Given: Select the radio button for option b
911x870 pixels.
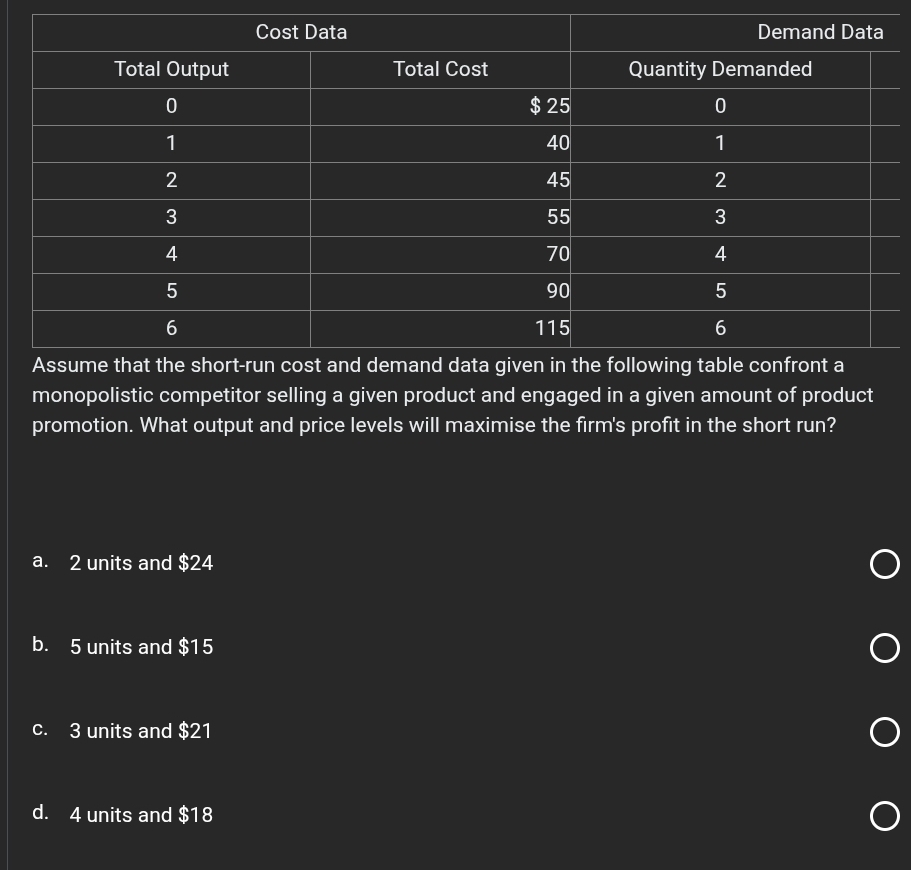Looking at the screenshot, I should click(x=884, y=647).
